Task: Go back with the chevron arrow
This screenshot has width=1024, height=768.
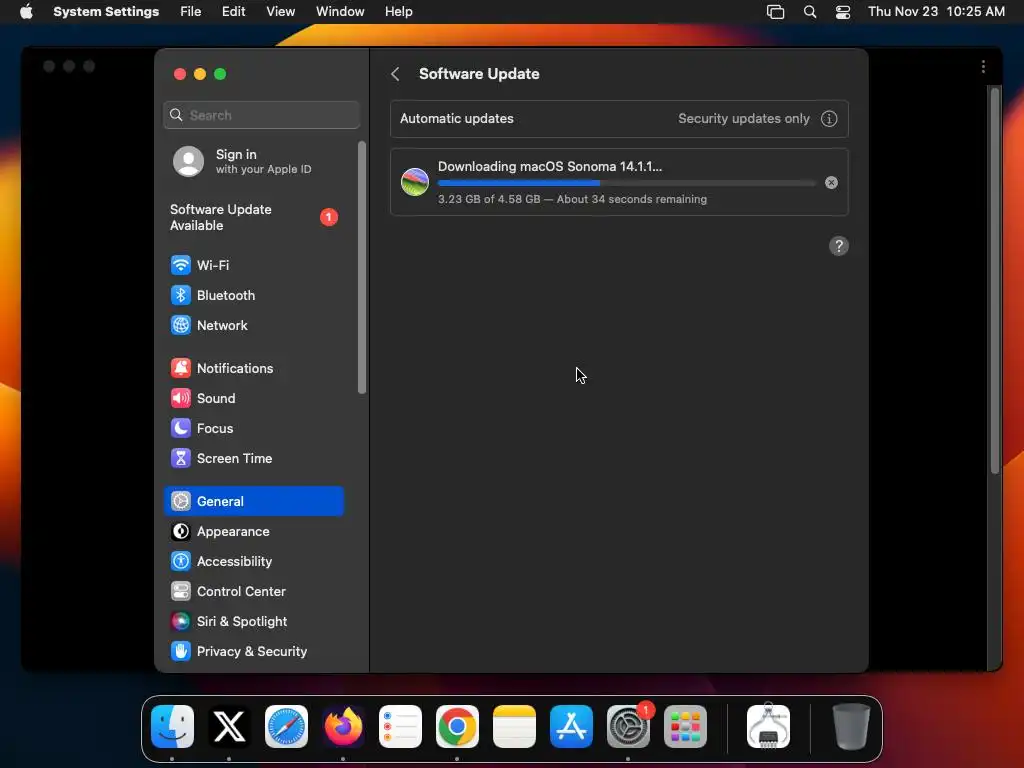Action: click(x=395, y=74)
